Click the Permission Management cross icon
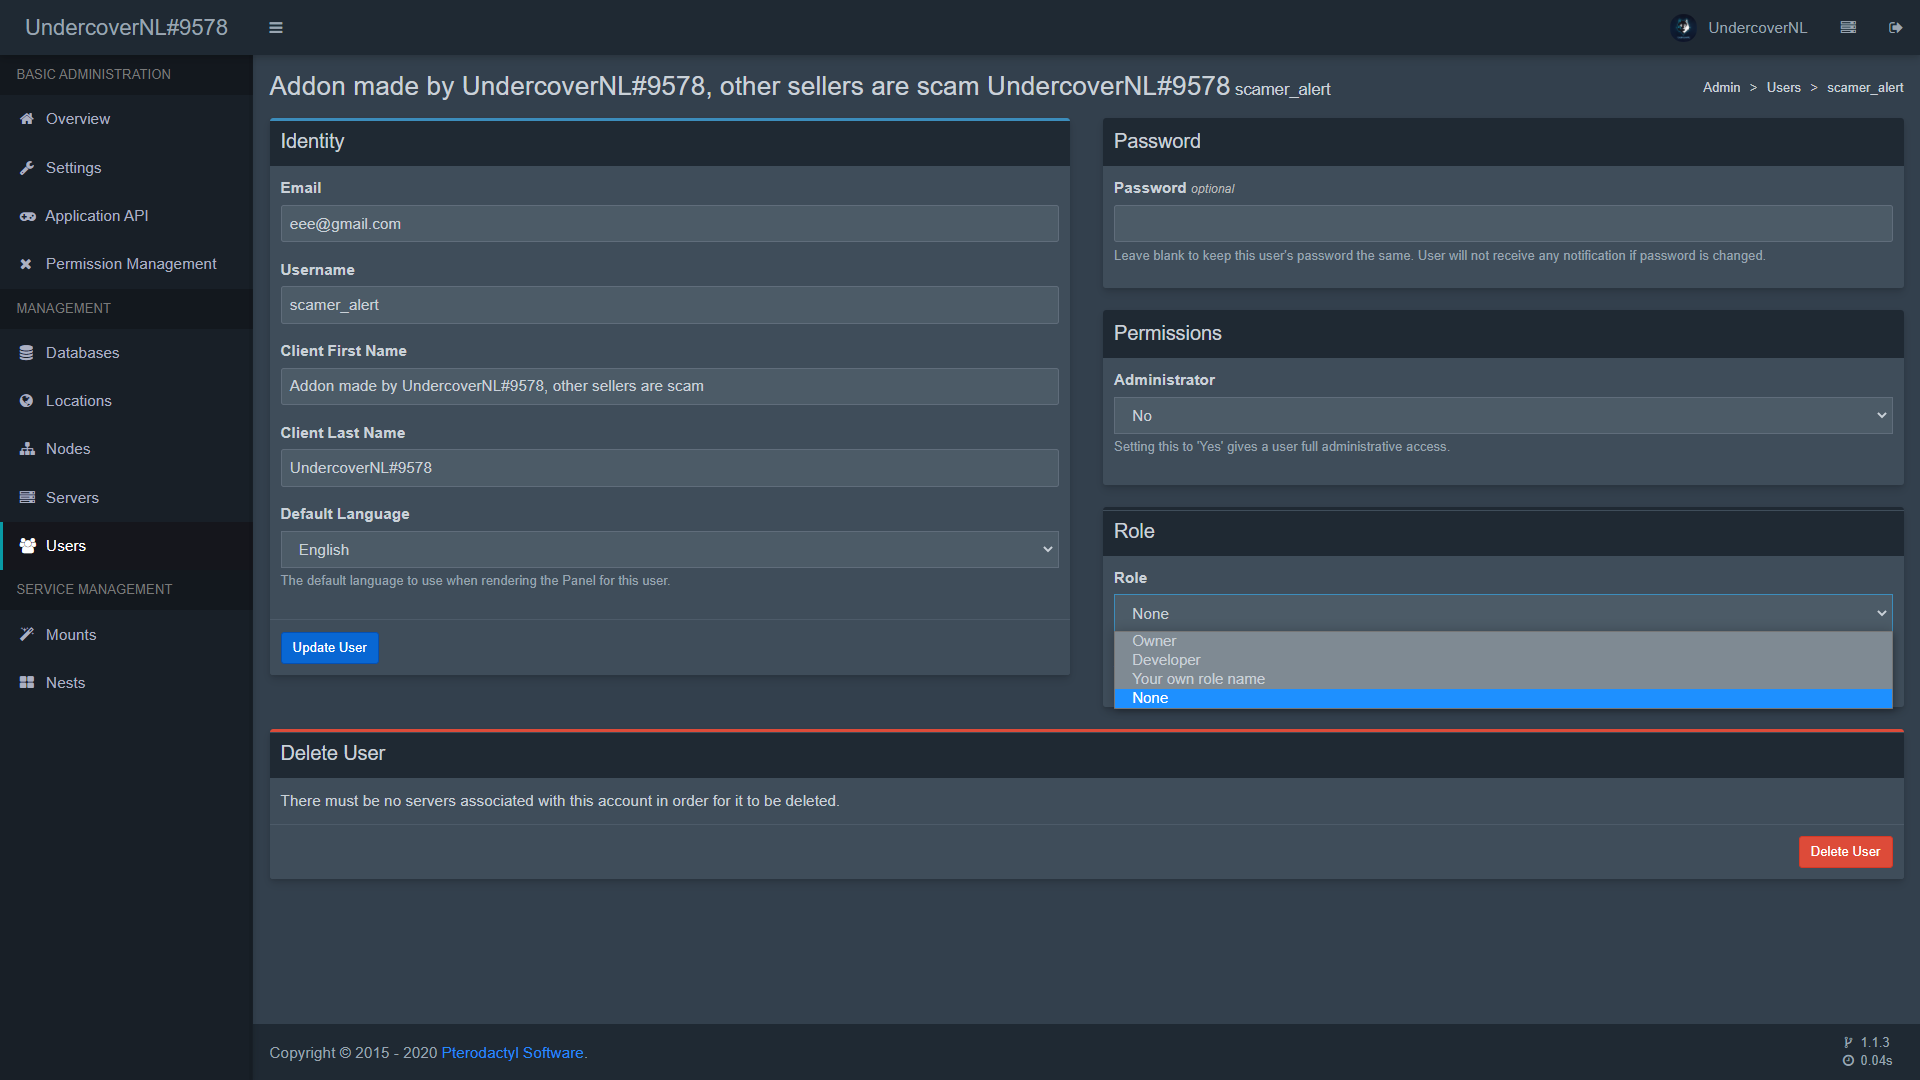This screenshot has height=1080, width=1920. (27, 264)
